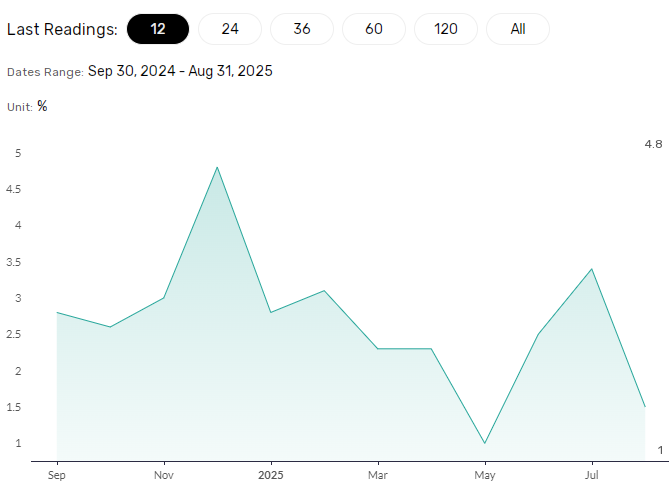The image size is (669, 495).
Task: Click the May low point at 1
Action: tap(485, 443)
